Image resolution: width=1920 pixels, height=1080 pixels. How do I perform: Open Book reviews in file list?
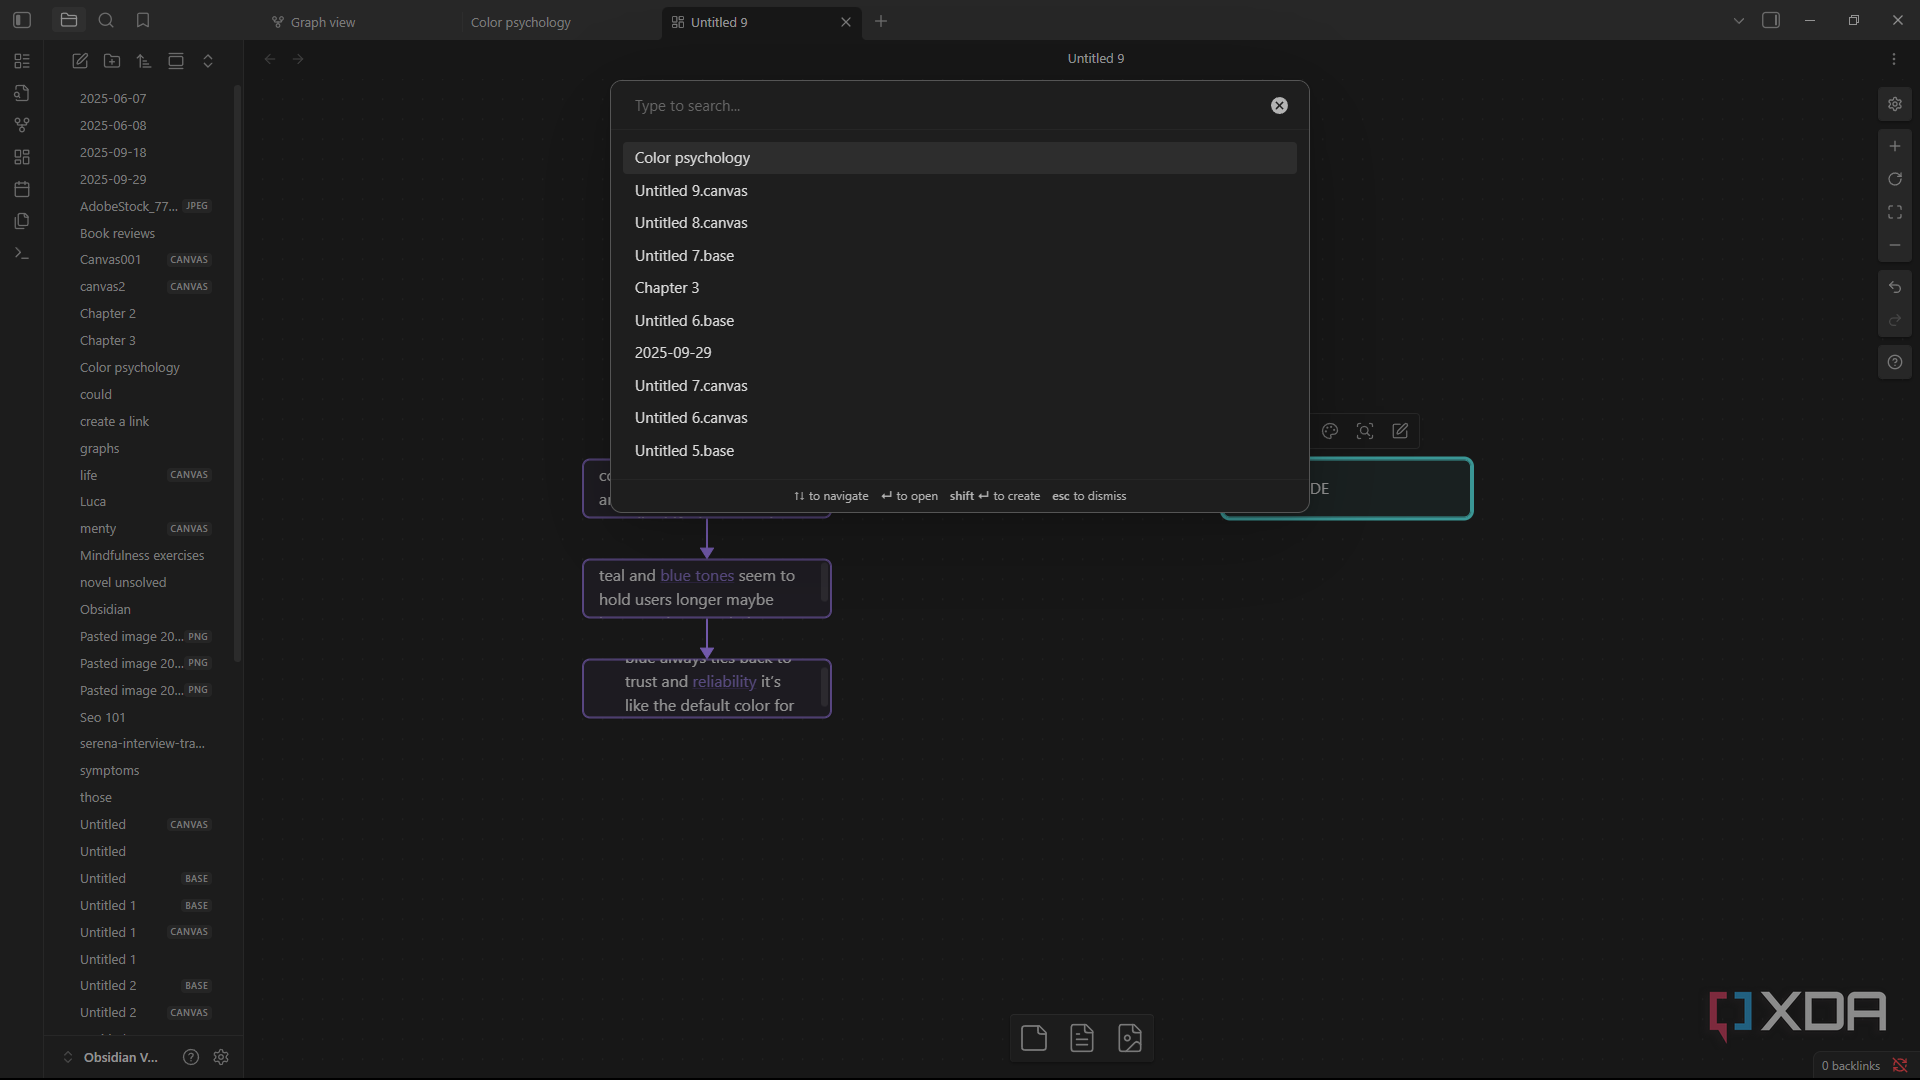[x=117, y=234]
